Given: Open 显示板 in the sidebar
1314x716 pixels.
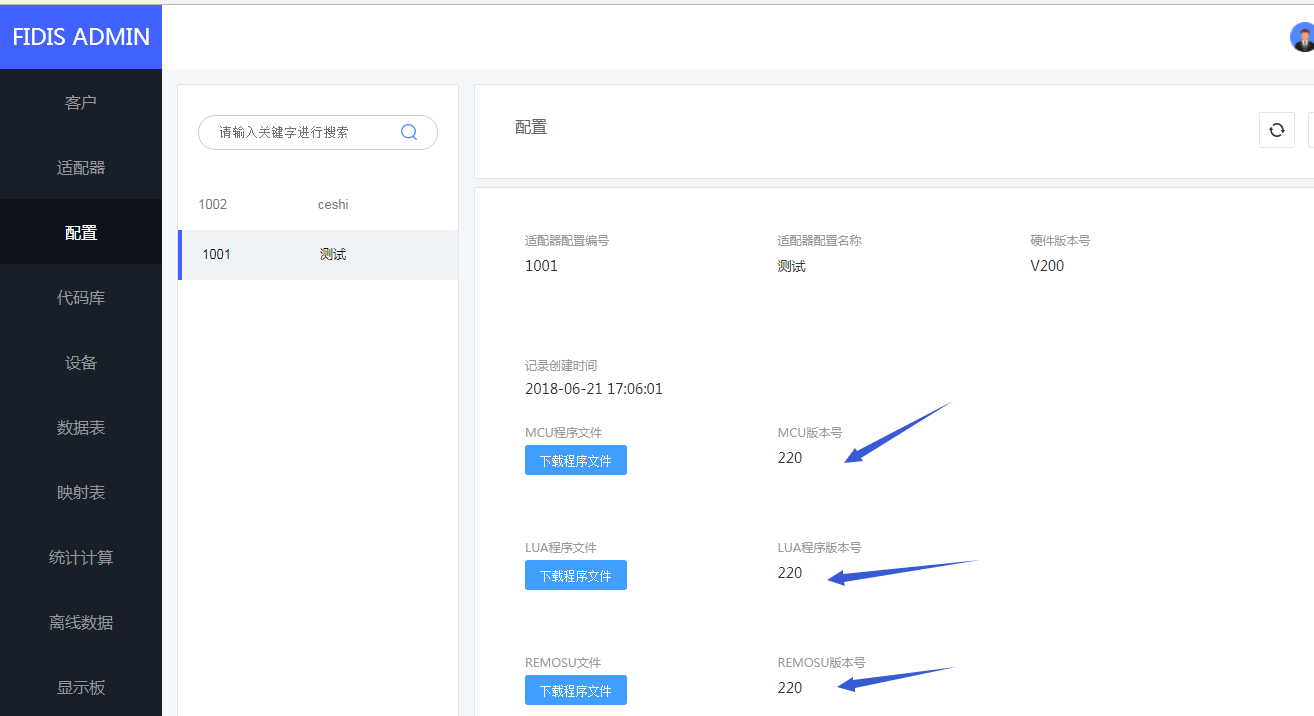Looking at the screenshot, I should [81, 688].
